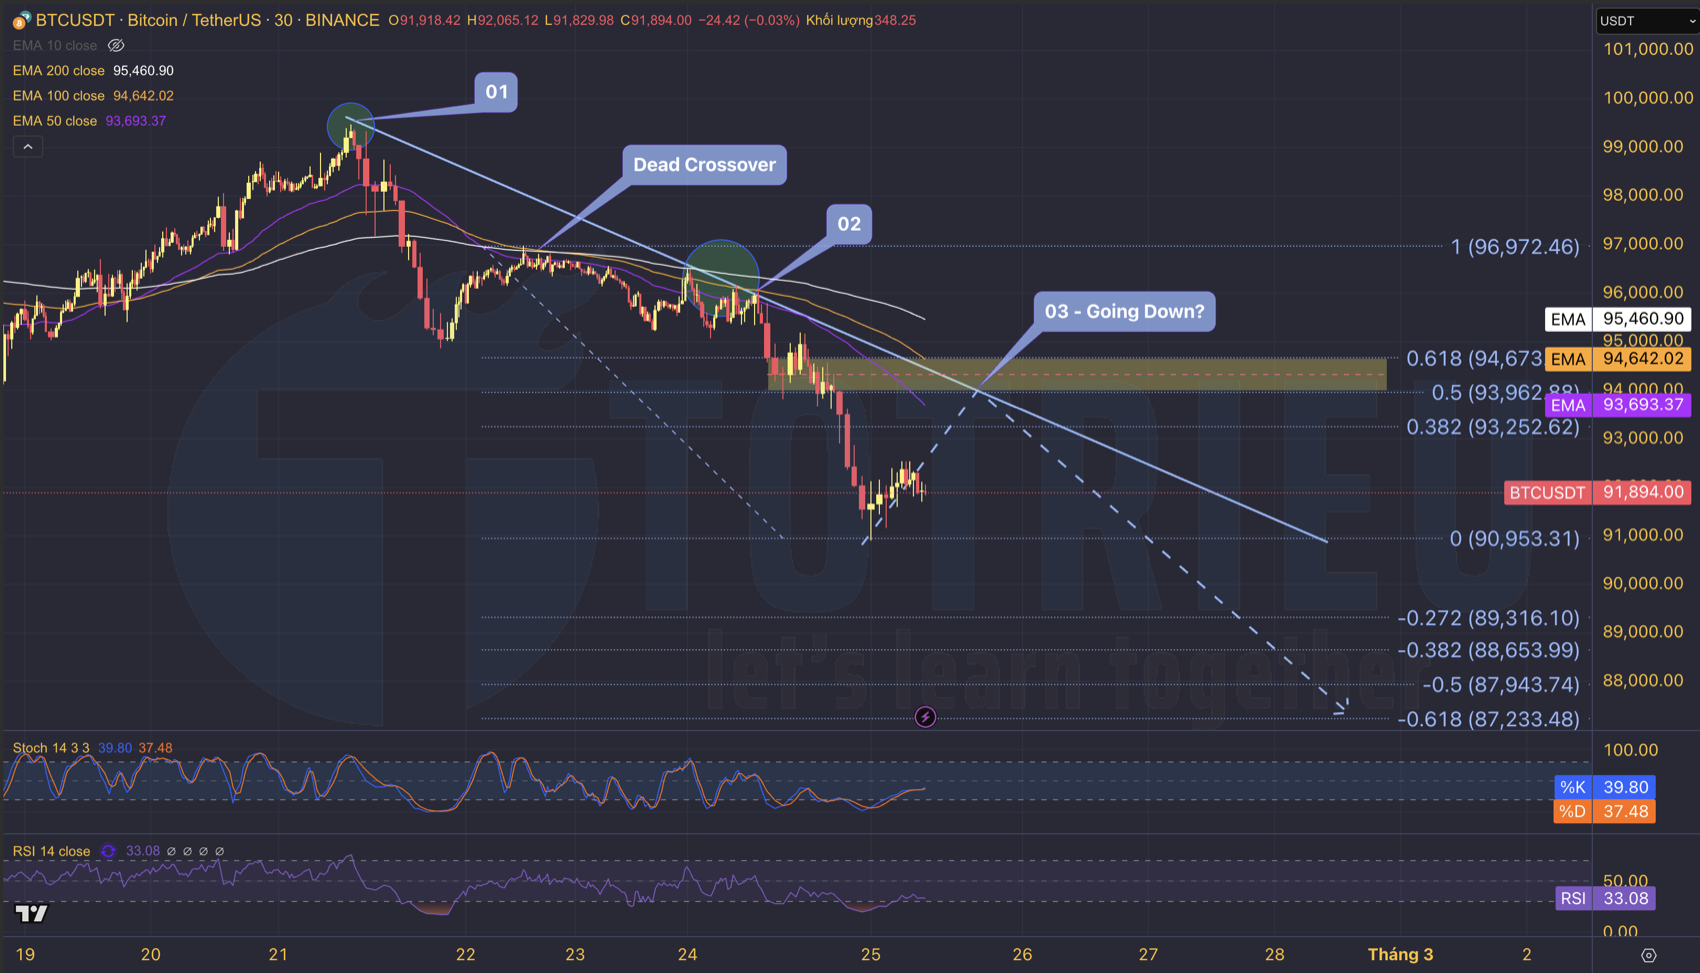
Task: Select the '03 - Going Down?' callout
Action: pos(1124,311)
